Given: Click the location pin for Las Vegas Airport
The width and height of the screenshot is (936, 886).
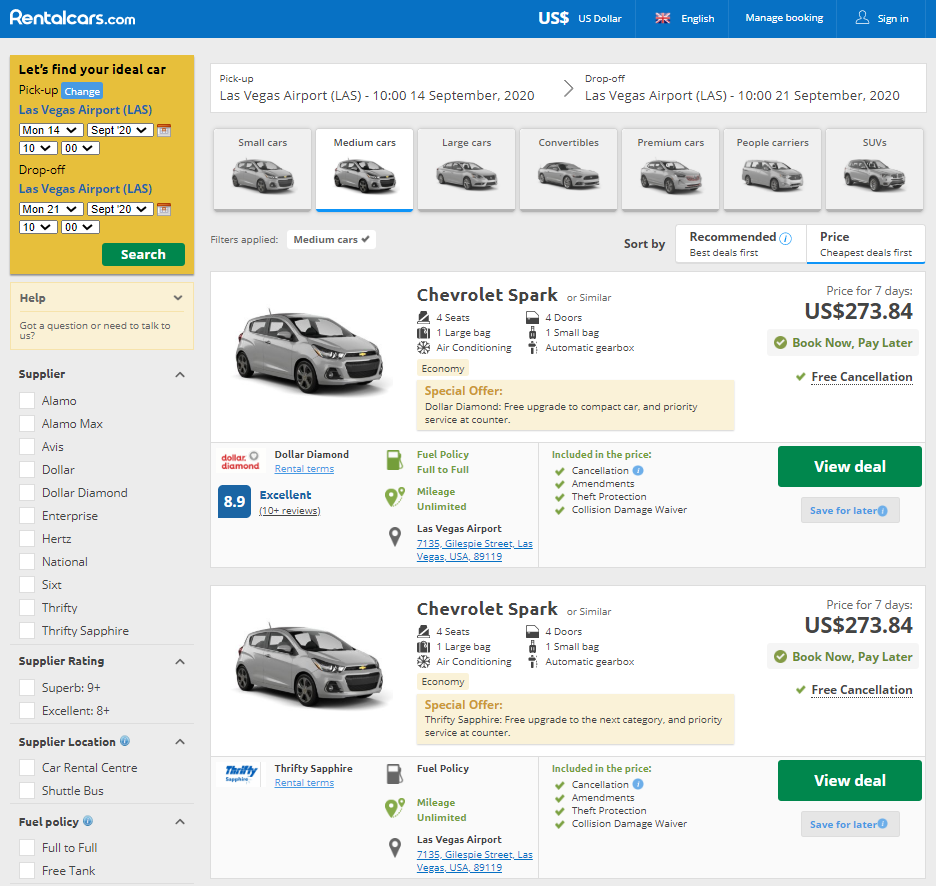Looking at the screenshot, I should (395, 536).
